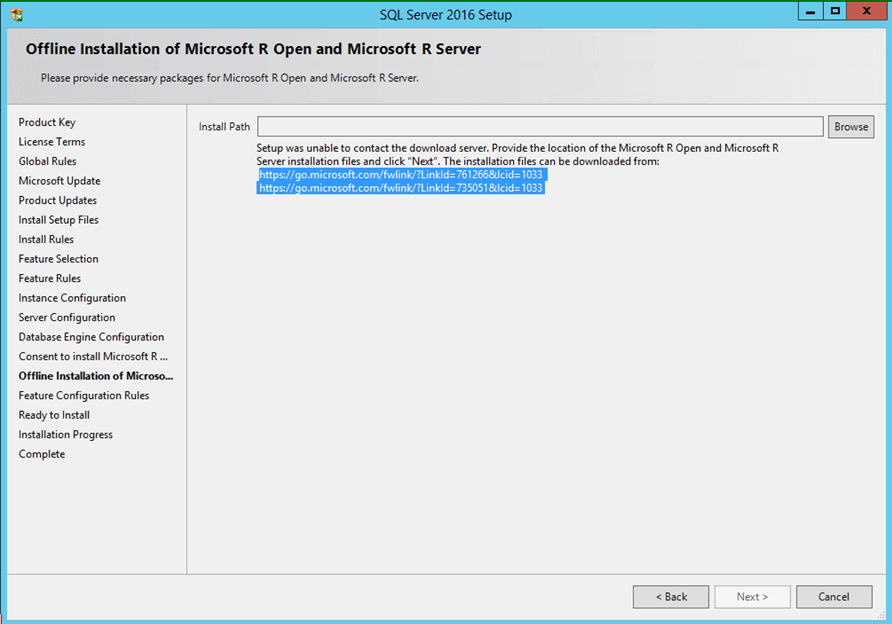Select Install Setup Files step
Screen dimensions: 892x624
(58, 219)
